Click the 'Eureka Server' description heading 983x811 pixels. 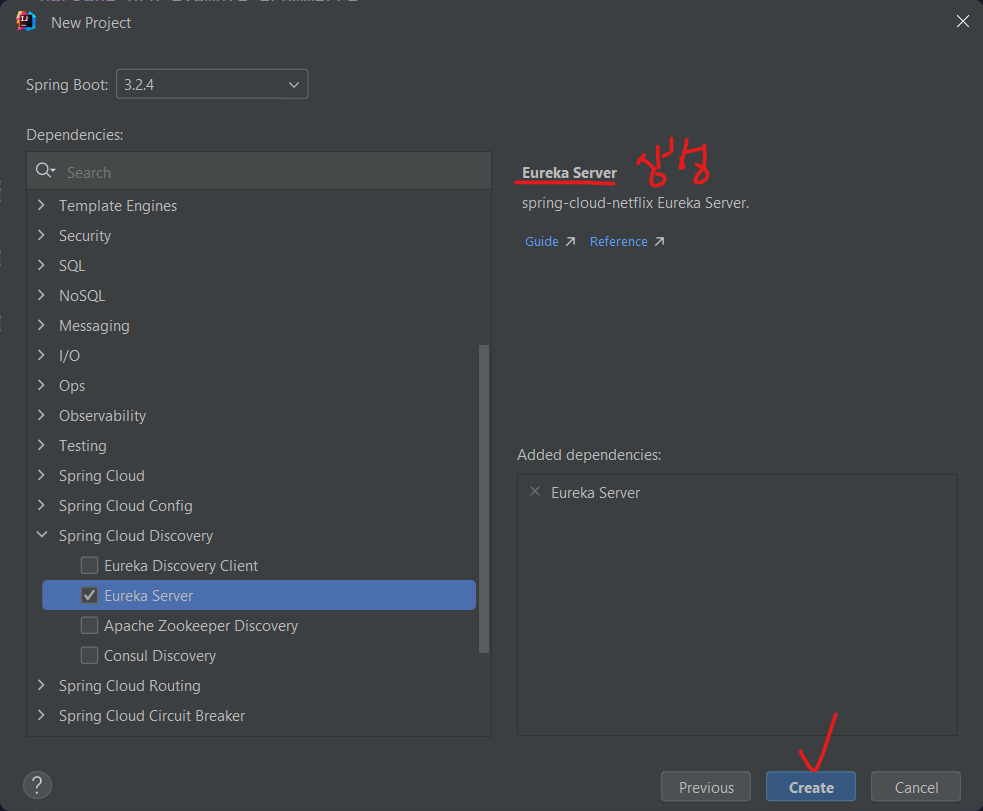[x=569, y=172]
